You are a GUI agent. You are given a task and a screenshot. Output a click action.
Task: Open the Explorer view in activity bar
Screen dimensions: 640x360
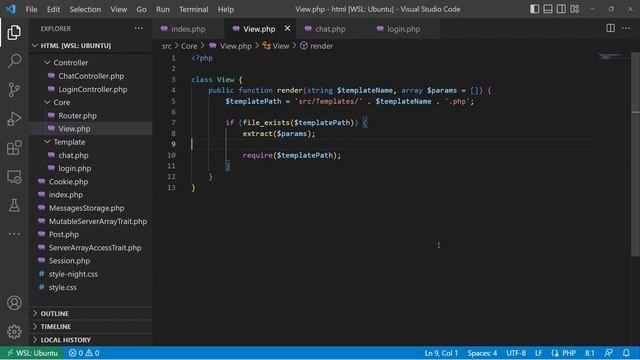pos(14,32)
